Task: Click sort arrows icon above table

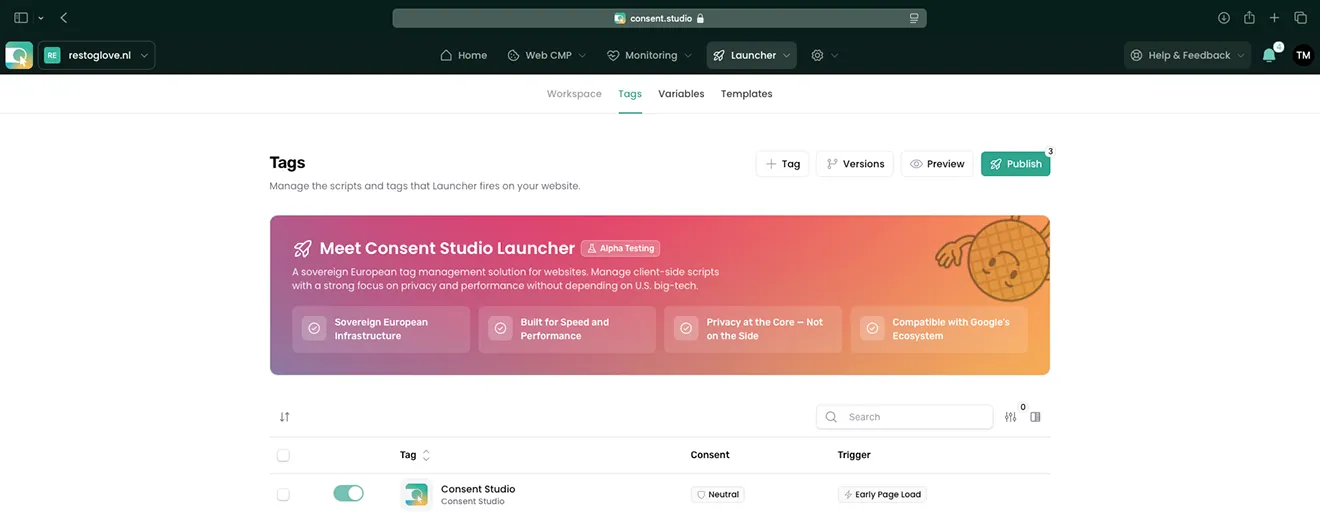Action: pyautogui.click(x=285, y=417)
